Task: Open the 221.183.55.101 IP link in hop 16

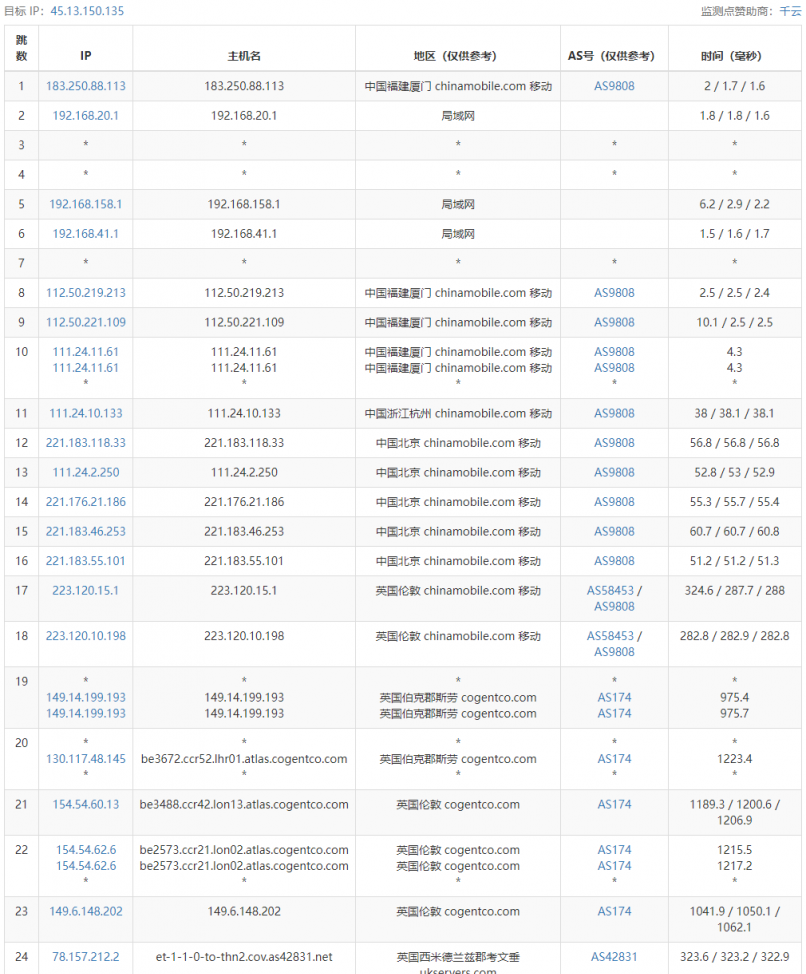Action: tap(86, 561)
